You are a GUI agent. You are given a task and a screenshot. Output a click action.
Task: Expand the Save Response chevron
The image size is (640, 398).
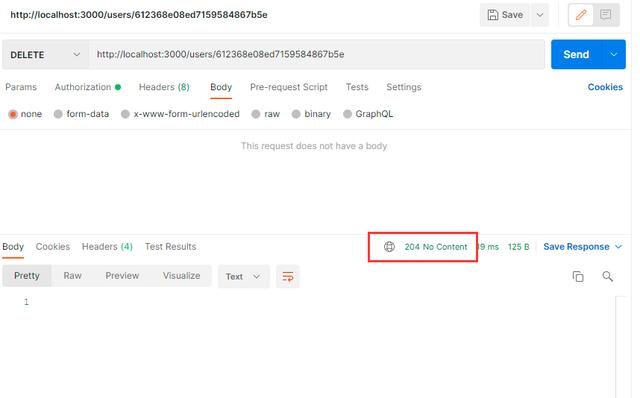(618, 247)
